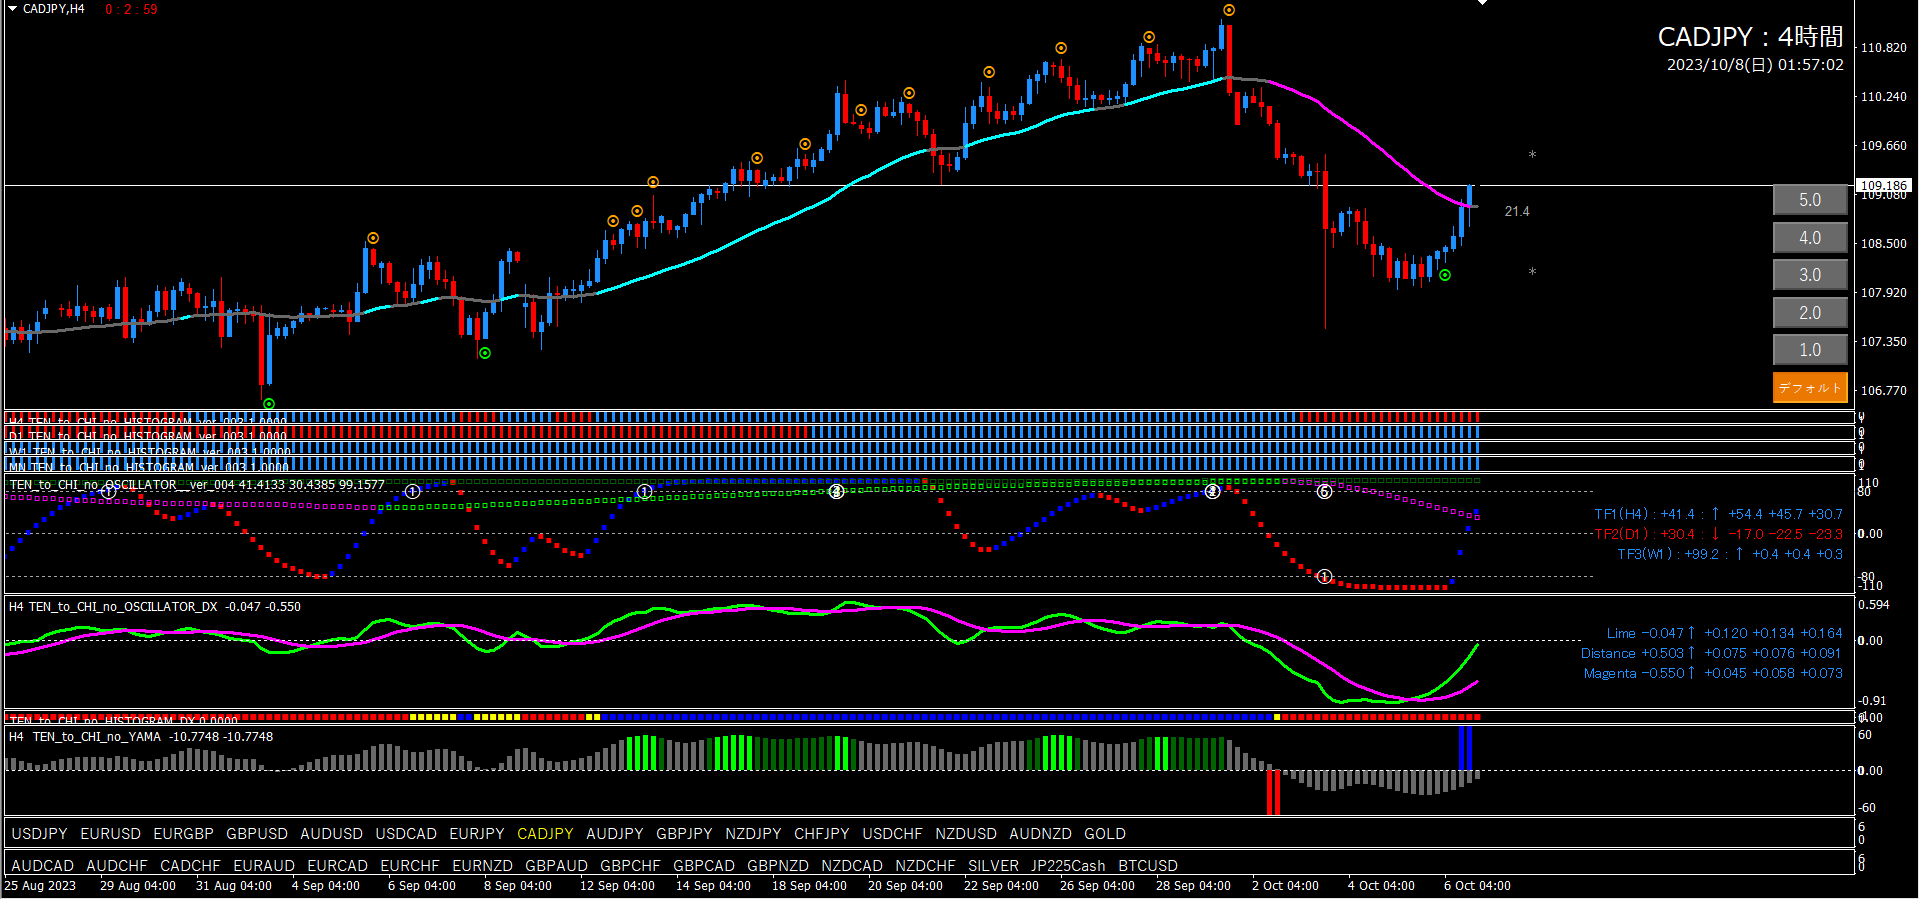Open the CADJPY,H4 chart dropdown arrow

13,8
